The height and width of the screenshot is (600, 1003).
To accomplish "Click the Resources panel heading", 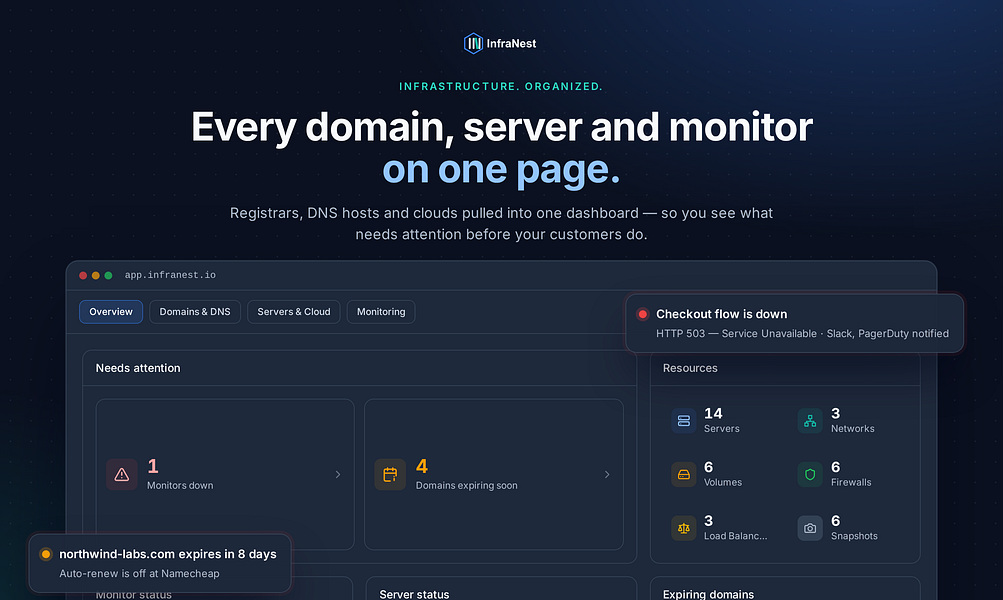I will coord(690,368).
